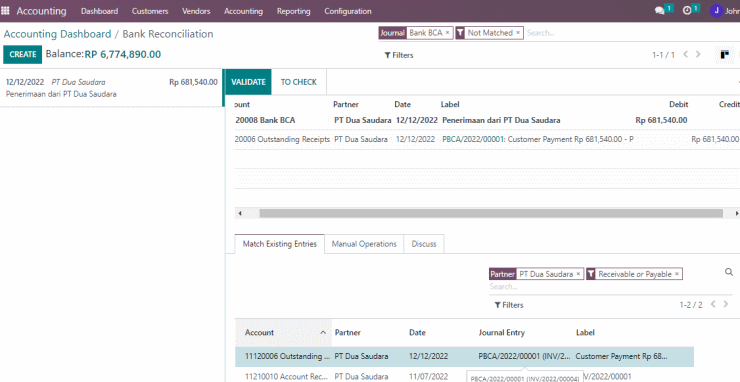Remove the Receivable or Payable facet

(x=677, y=274)
